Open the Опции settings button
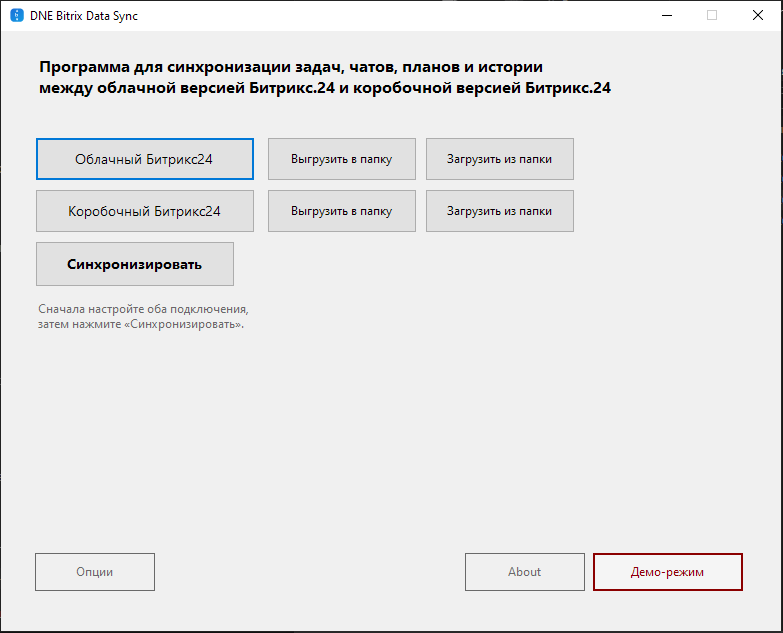 click(95, 572)
